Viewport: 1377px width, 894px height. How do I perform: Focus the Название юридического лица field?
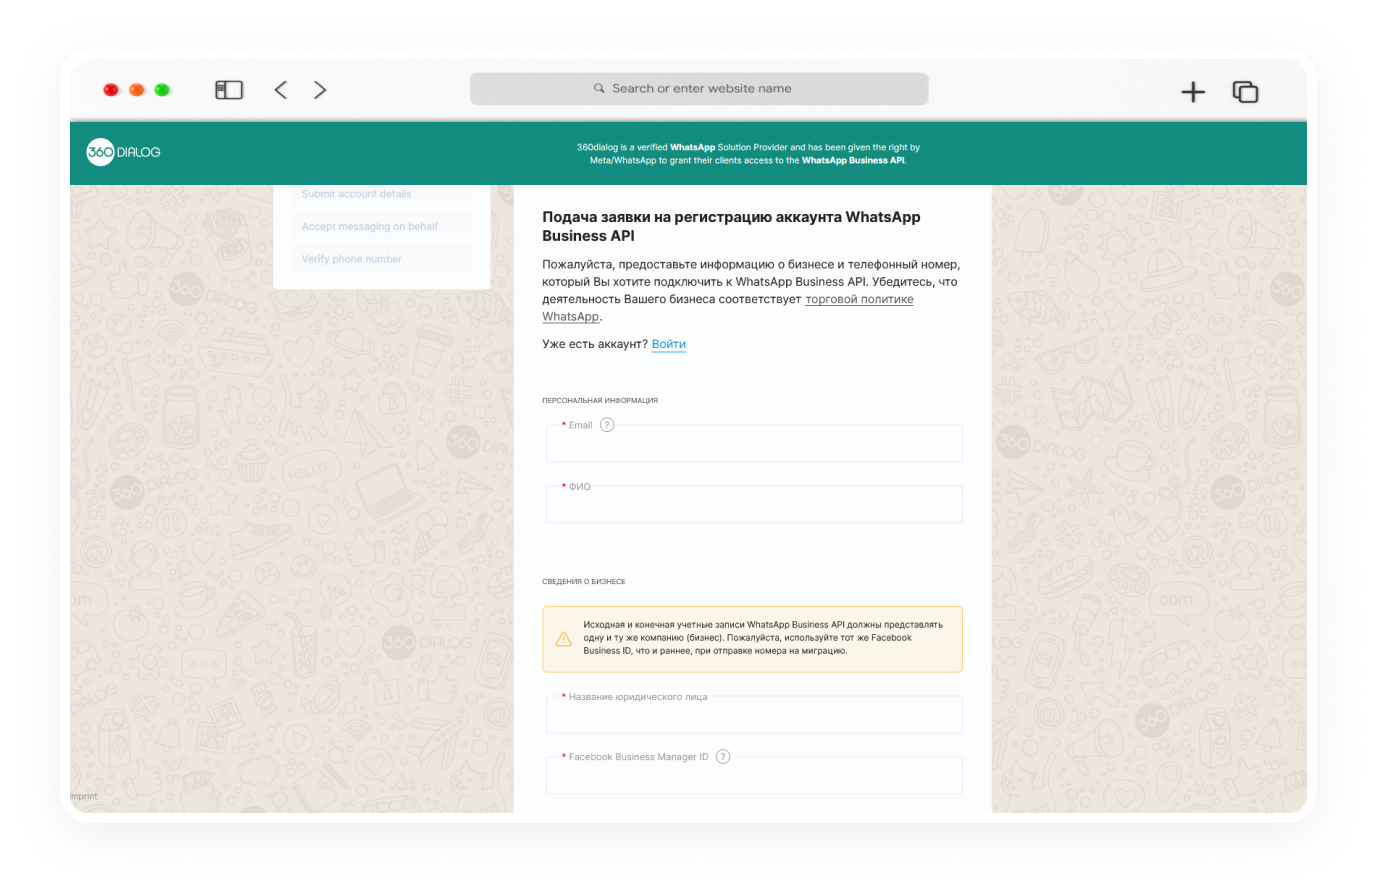[754, 715]
